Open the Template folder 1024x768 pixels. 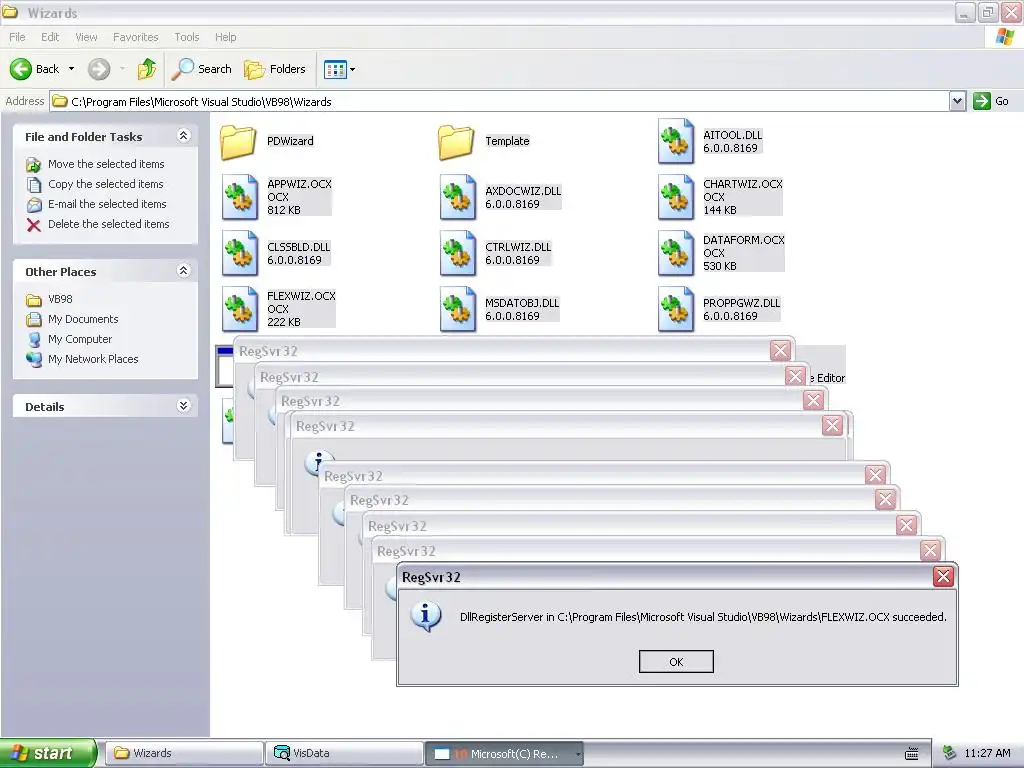click(x=456, y=142)
